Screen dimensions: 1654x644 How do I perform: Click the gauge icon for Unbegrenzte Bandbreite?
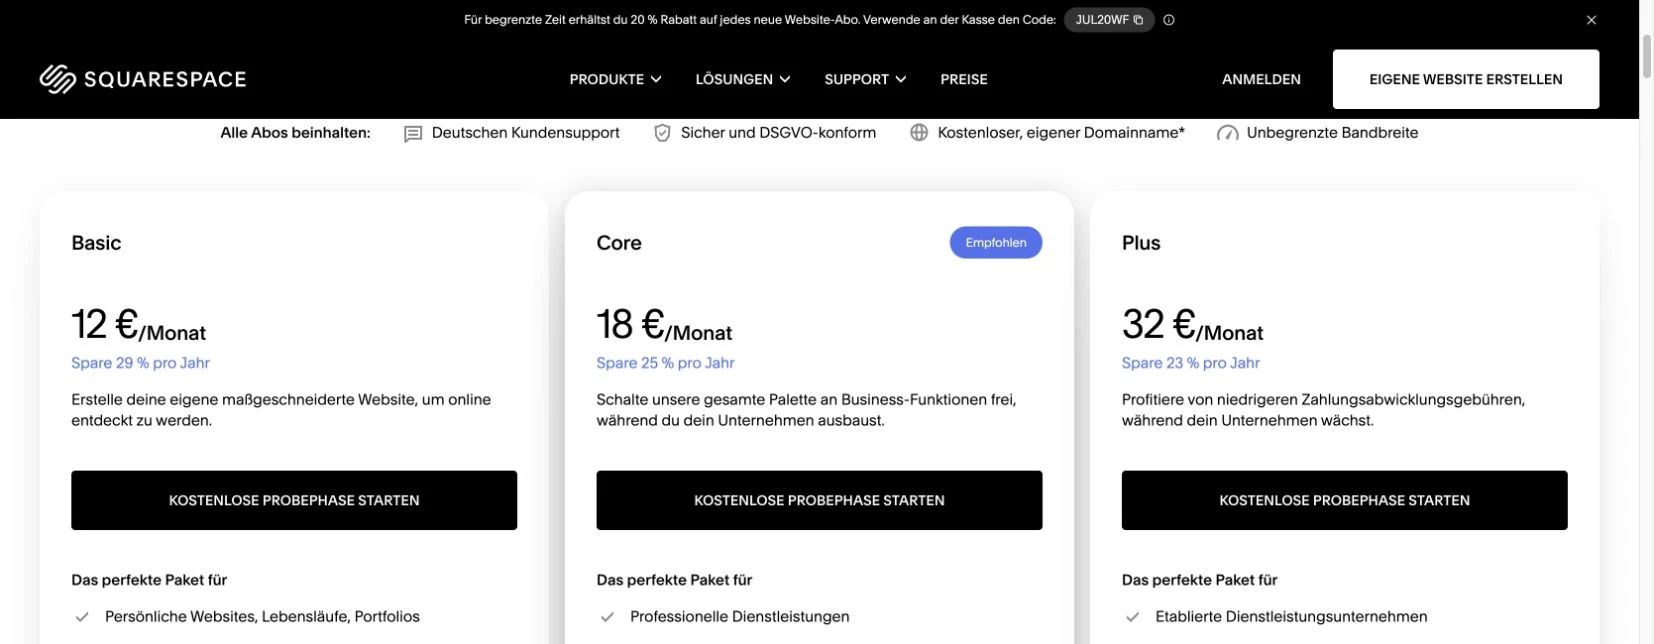coord(1227,133)
